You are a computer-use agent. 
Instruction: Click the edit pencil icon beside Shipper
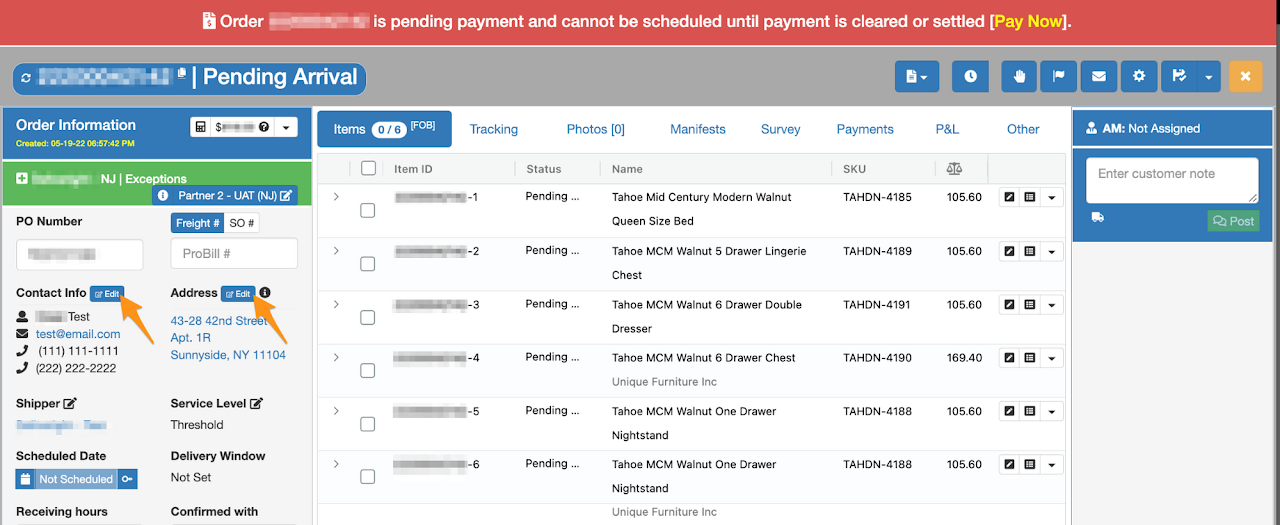click(70, 404)
